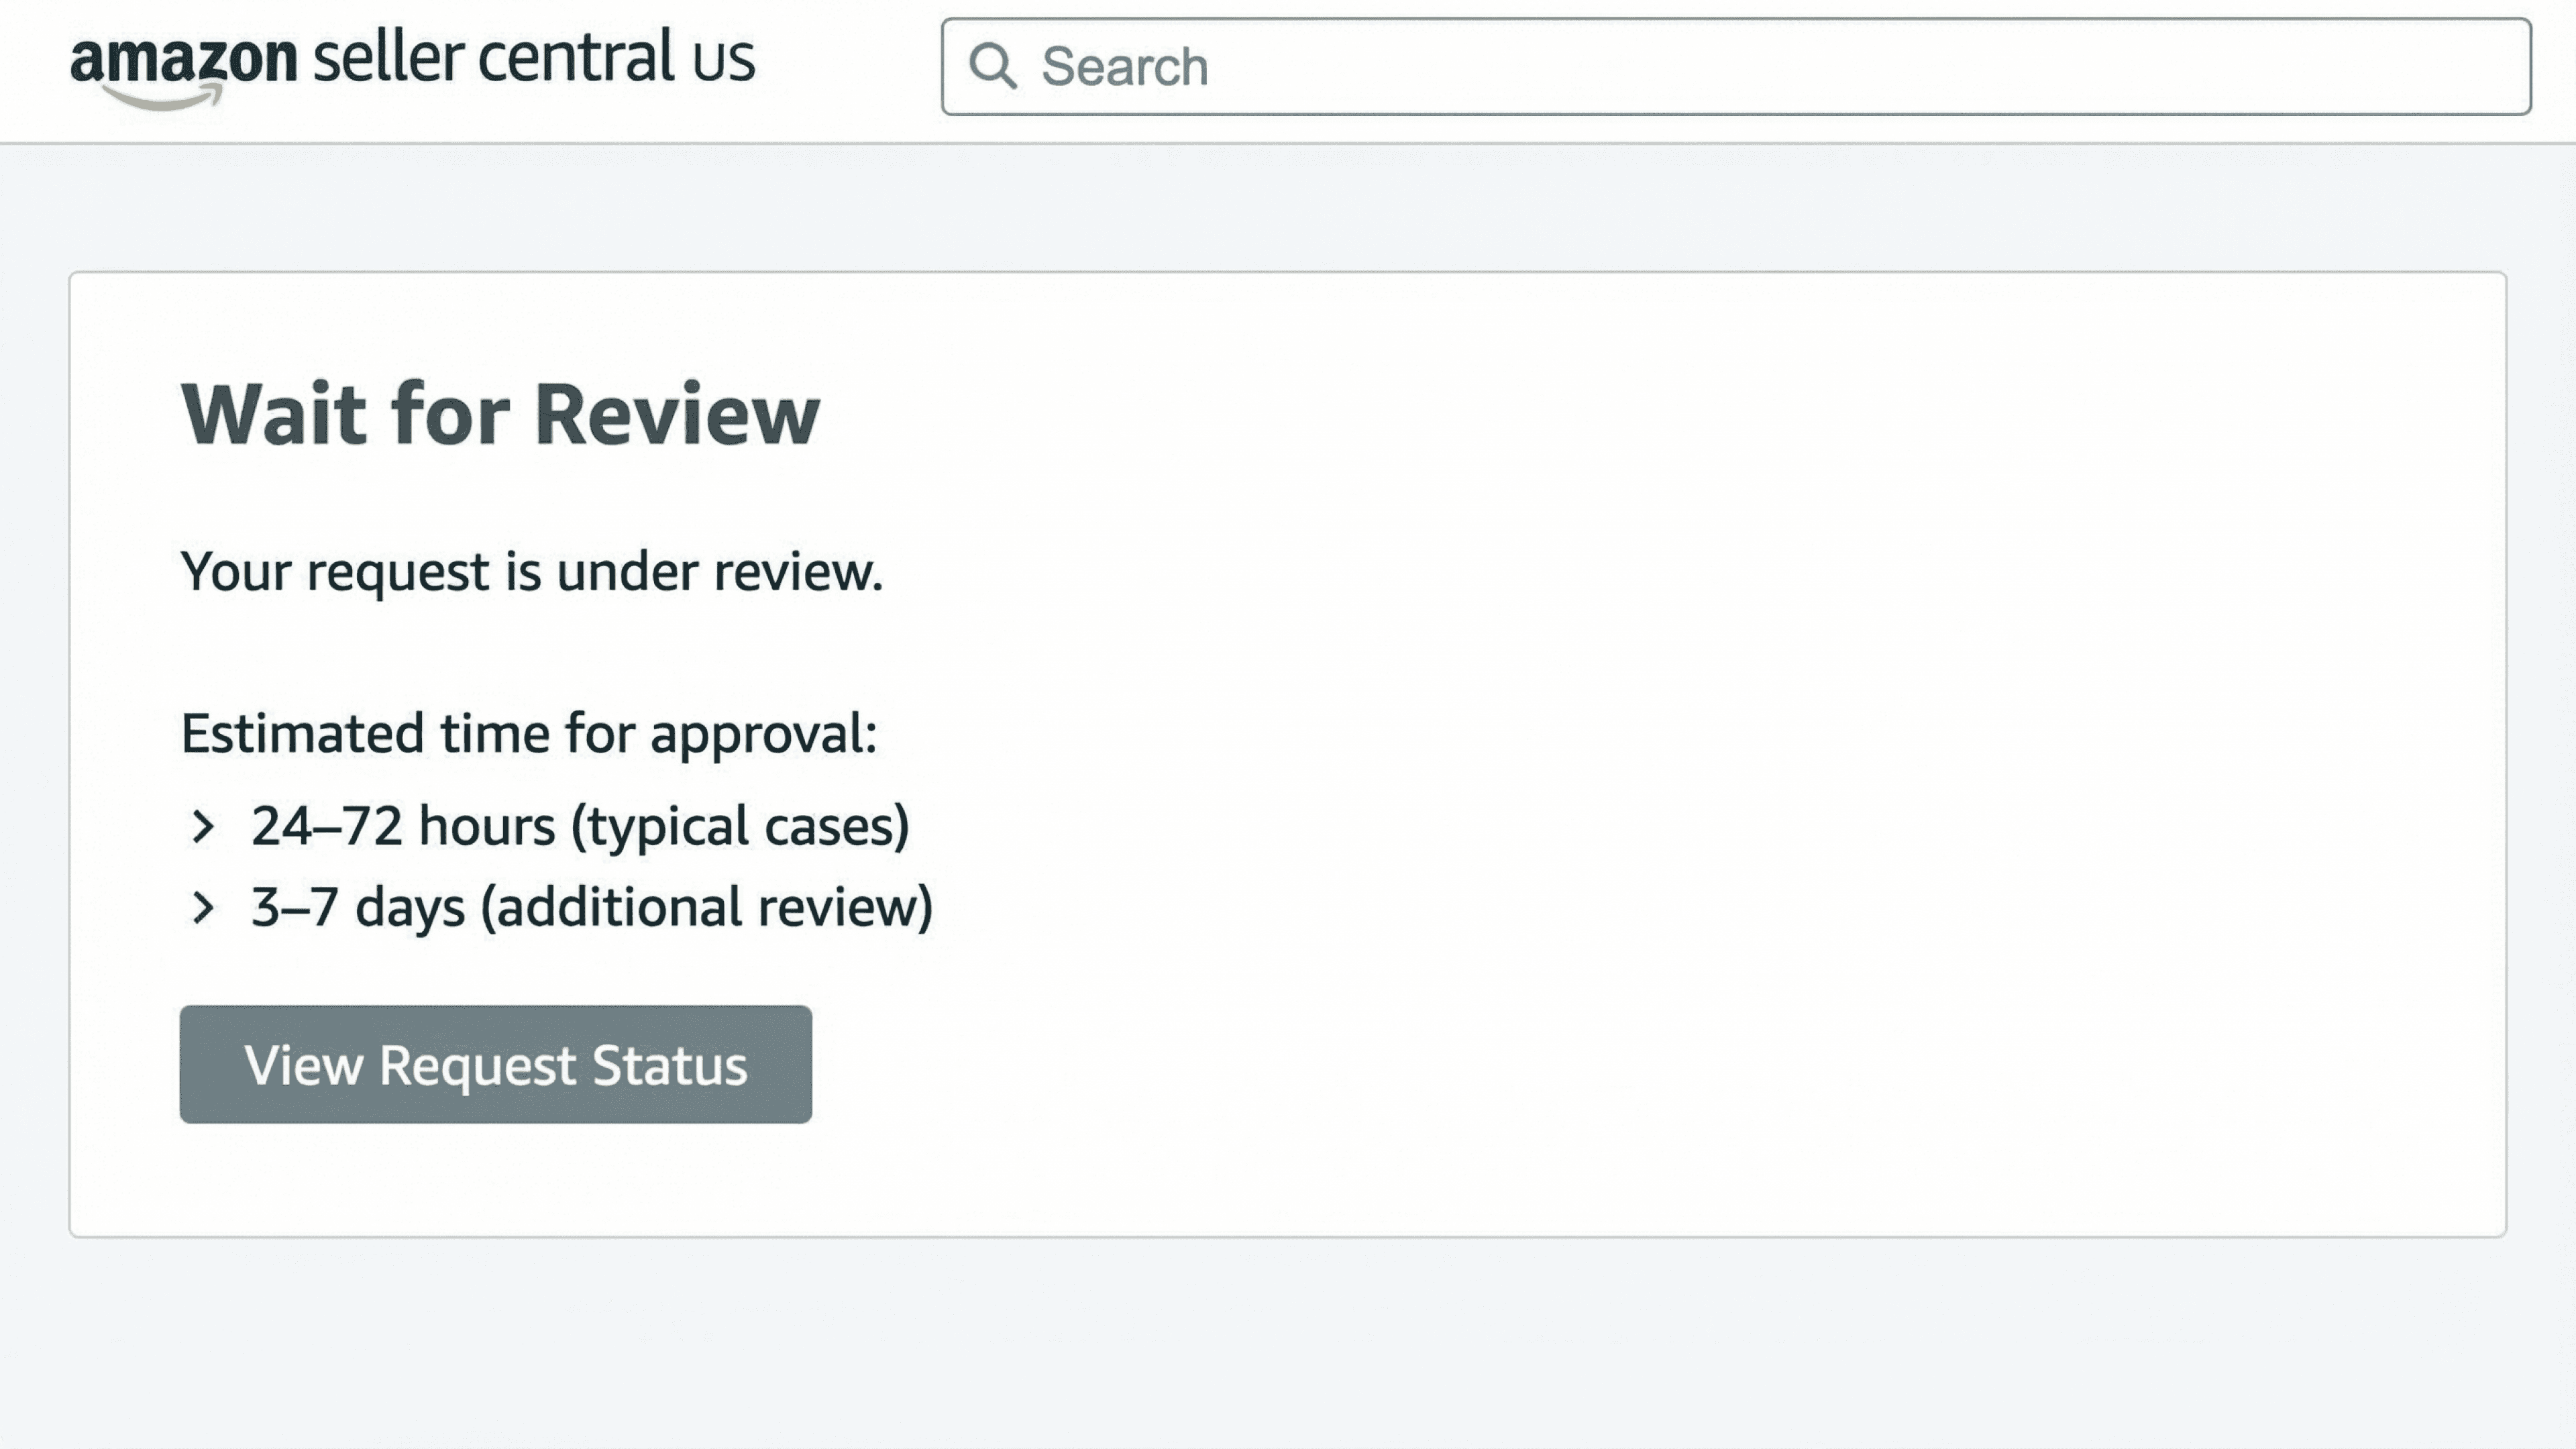Viewport: 2576px width, 1449px height.
Task: Select the "Wait for Review" heading
Action: pyautogui.click(x=500, y=414)
